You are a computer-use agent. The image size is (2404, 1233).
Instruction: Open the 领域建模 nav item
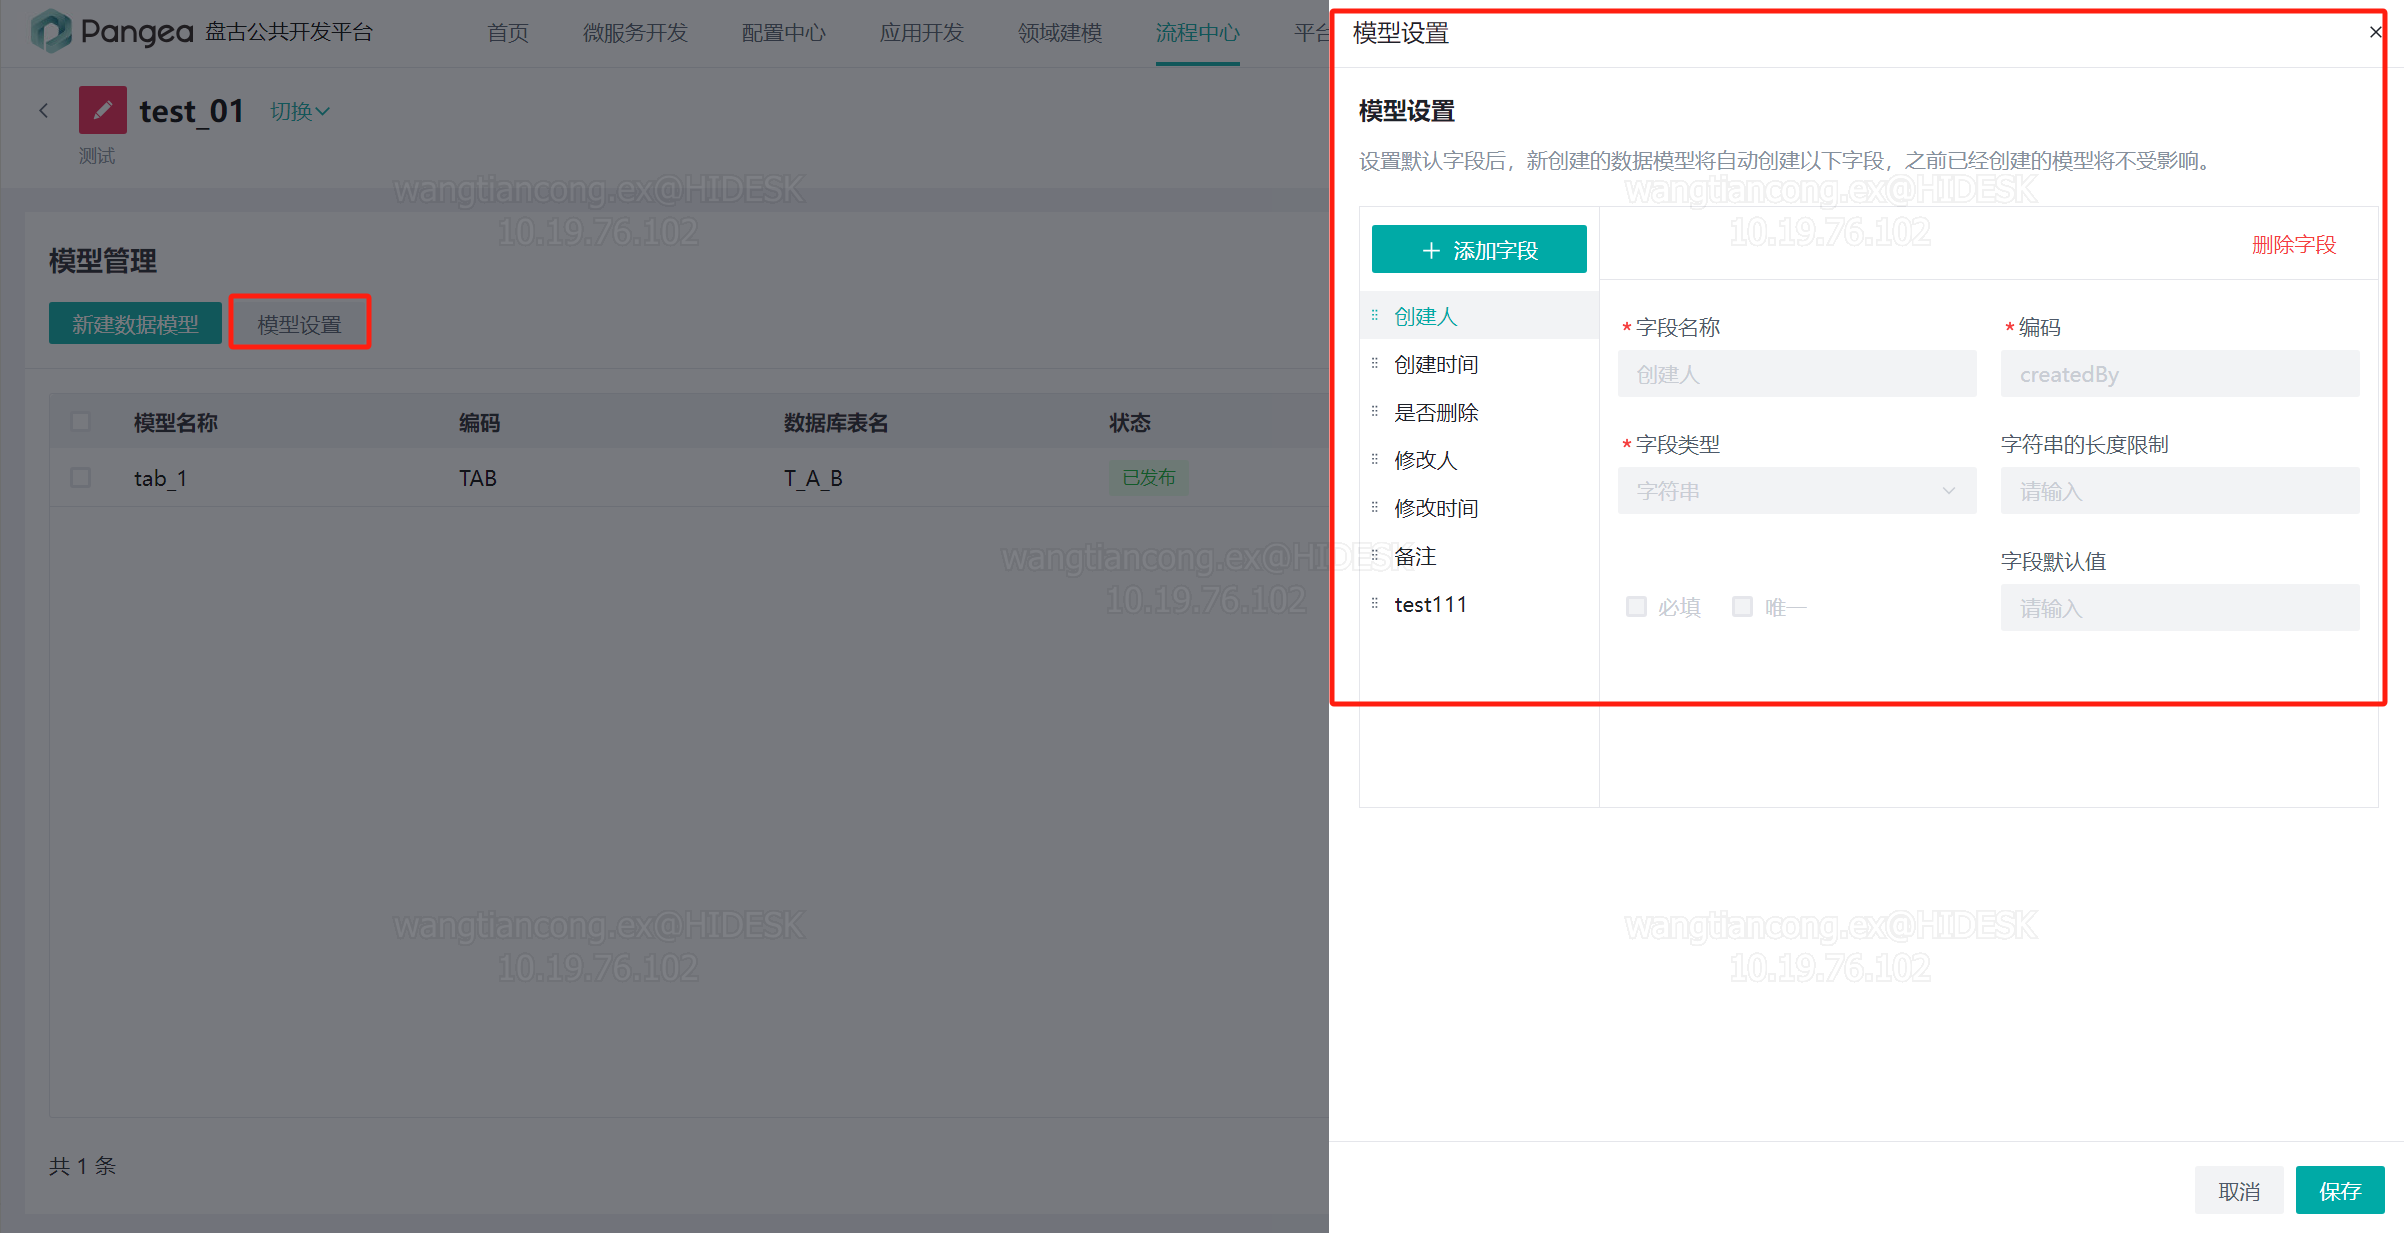(1060, 33)
